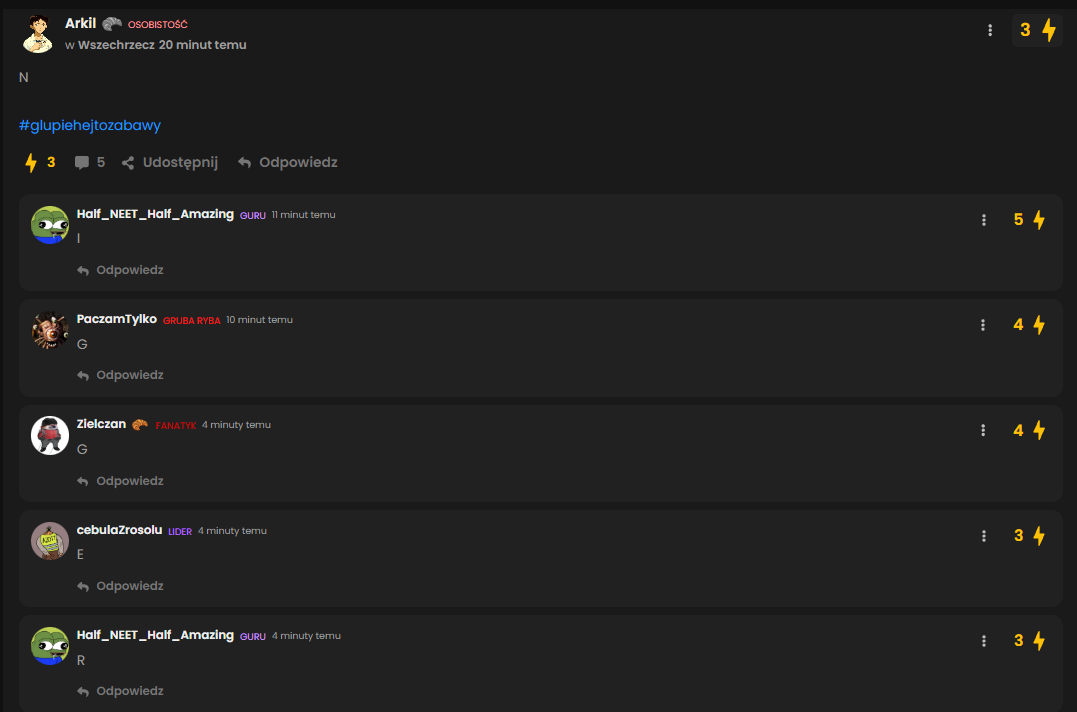Upvote Zielczan's comment with the lightning icon
This screenshot has width=1077, height=712.
[1039, 430]
